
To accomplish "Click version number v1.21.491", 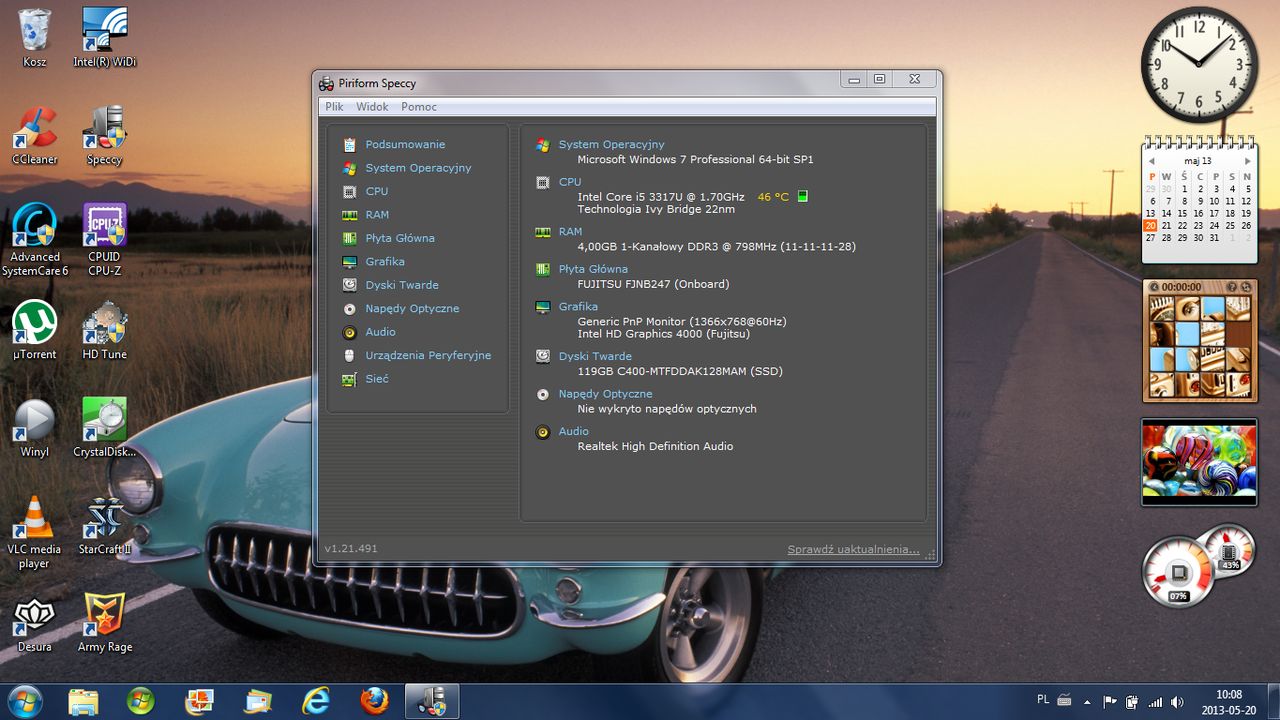I will pos(351,549).
